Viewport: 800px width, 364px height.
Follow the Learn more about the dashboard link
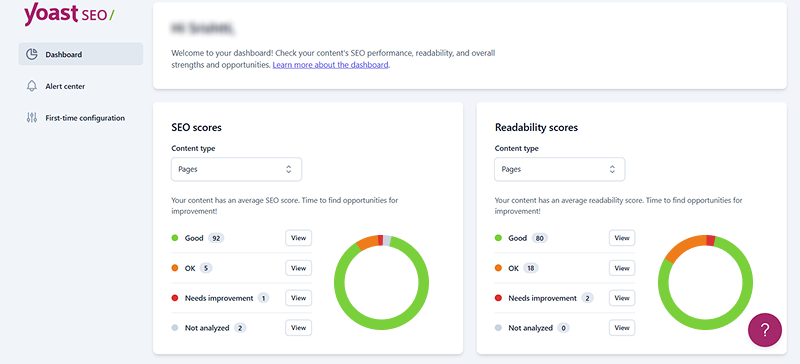point(331,65)
